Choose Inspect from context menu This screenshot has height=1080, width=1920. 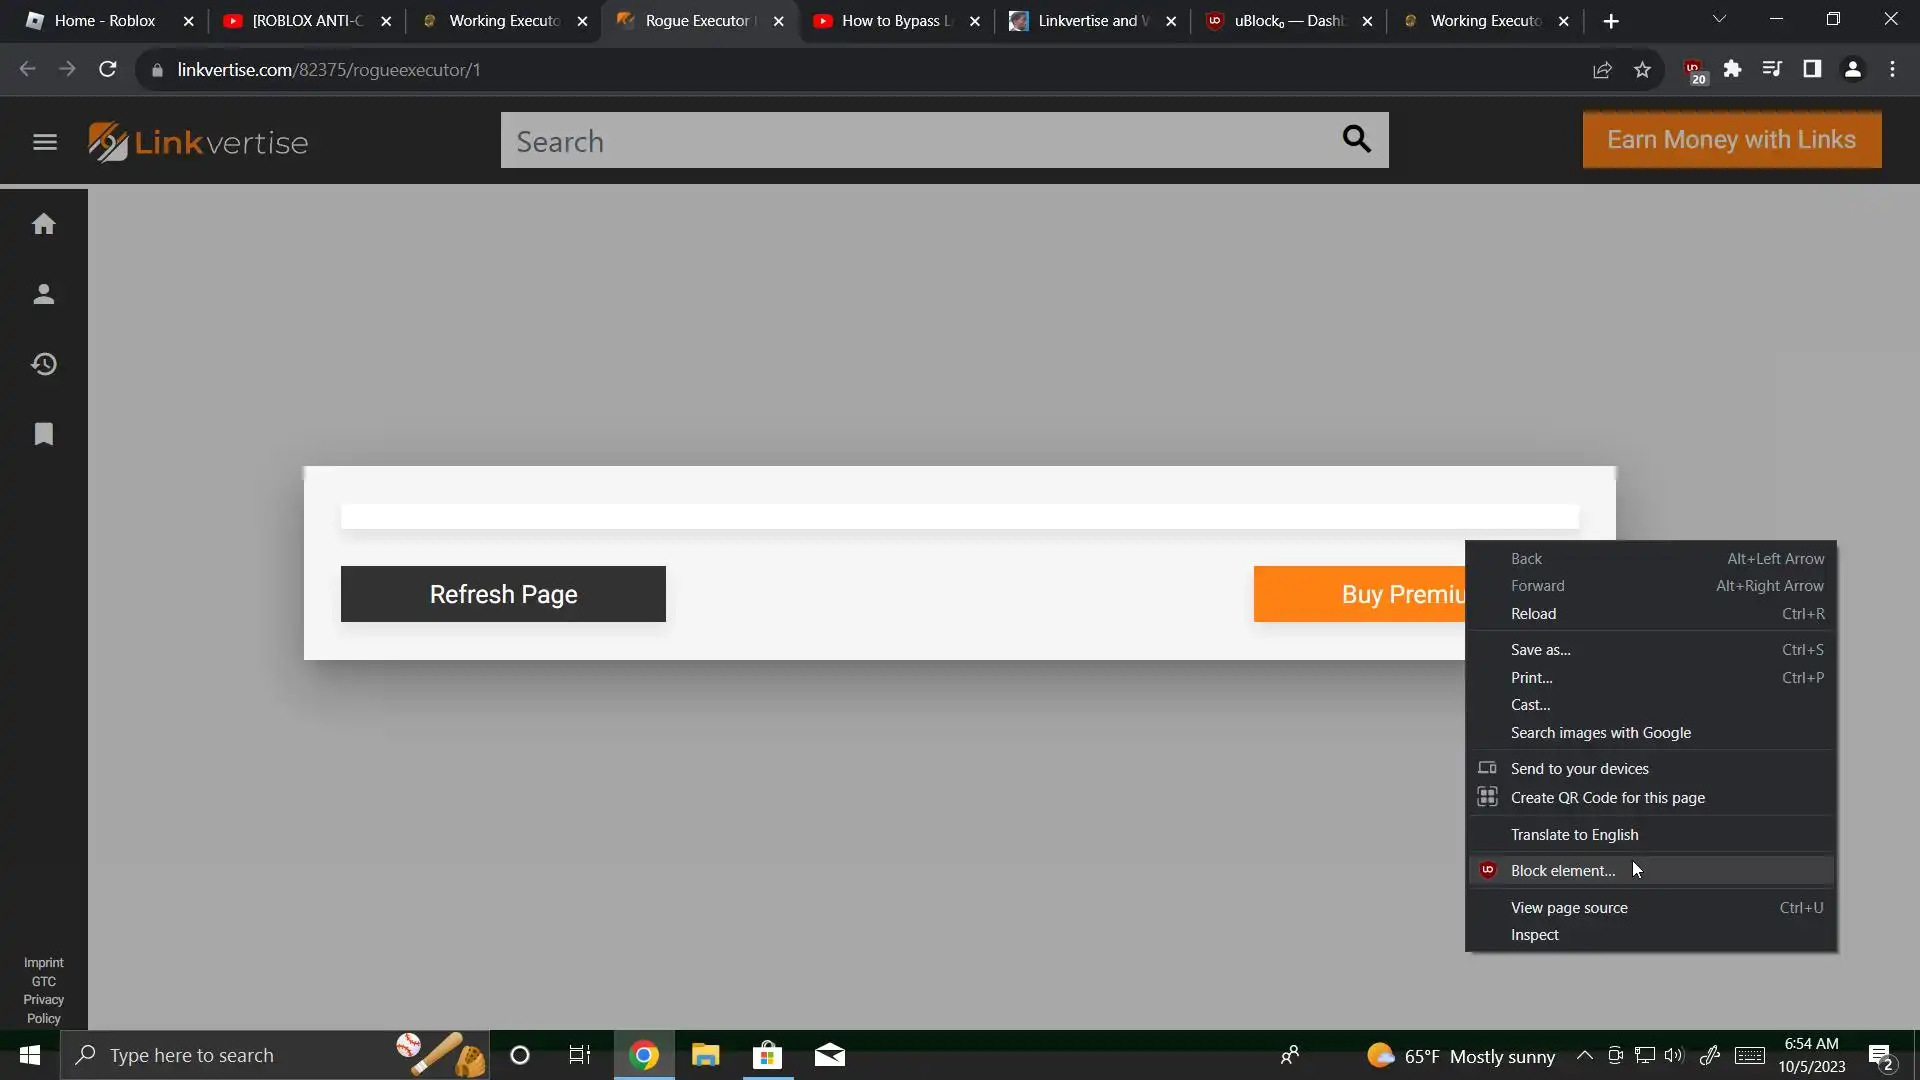click(x=1534, y=935)
